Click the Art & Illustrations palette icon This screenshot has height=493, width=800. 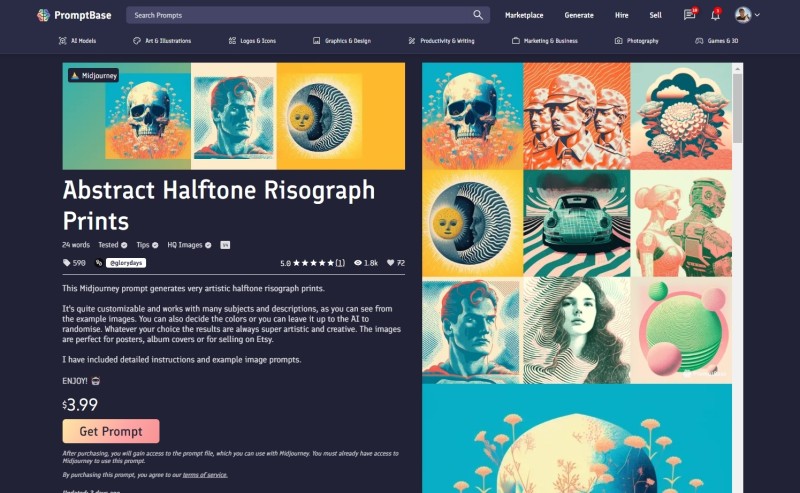pos(137,41)
